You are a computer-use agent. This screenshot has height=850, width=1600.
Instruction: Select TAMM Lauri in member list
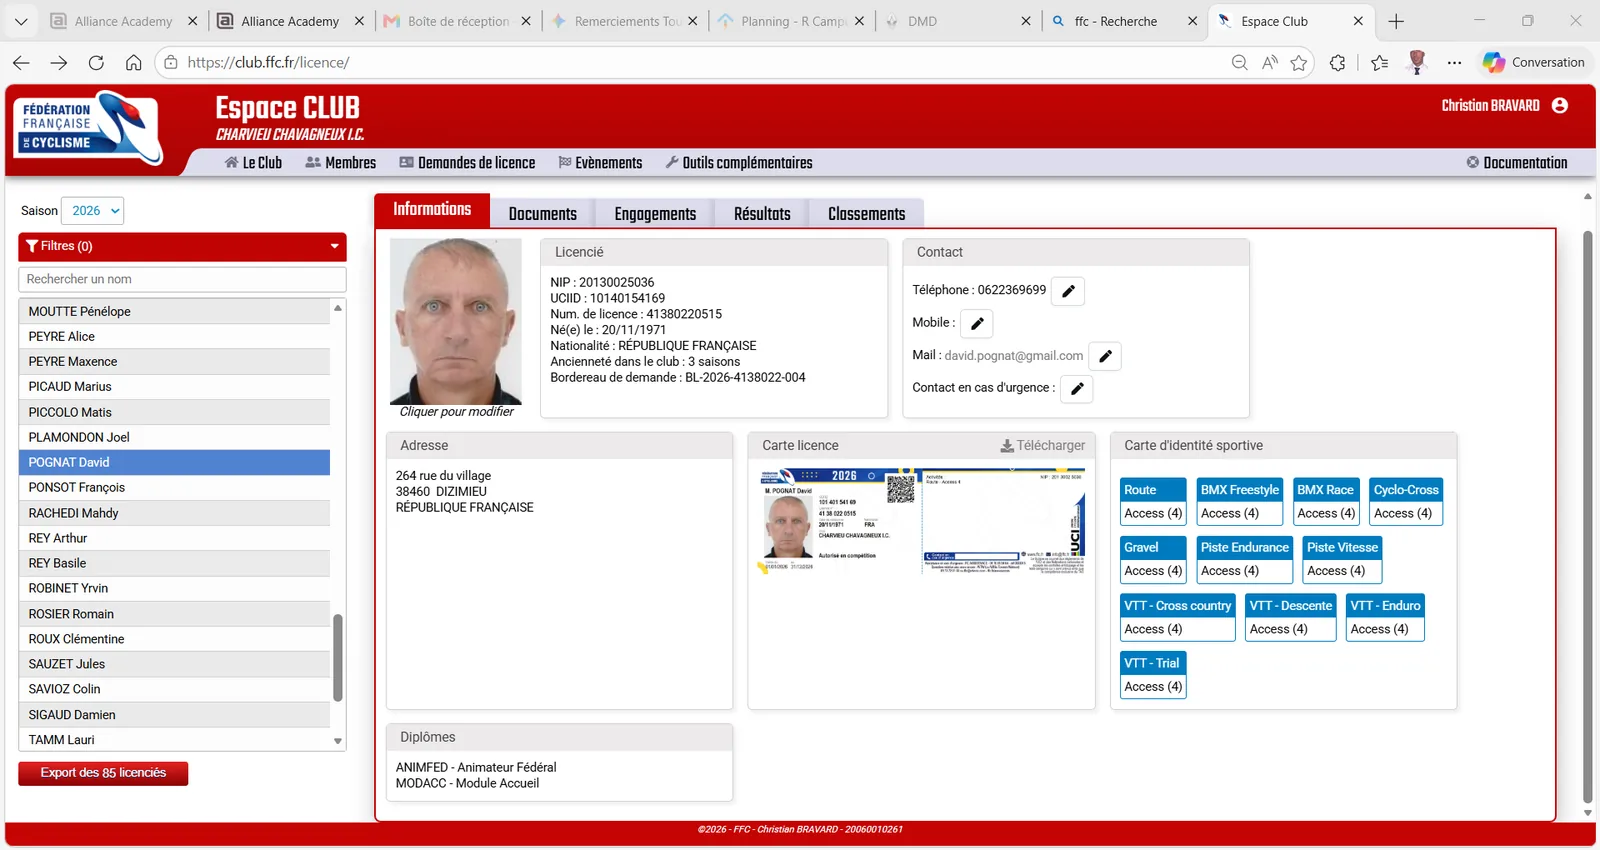[174, 740]
